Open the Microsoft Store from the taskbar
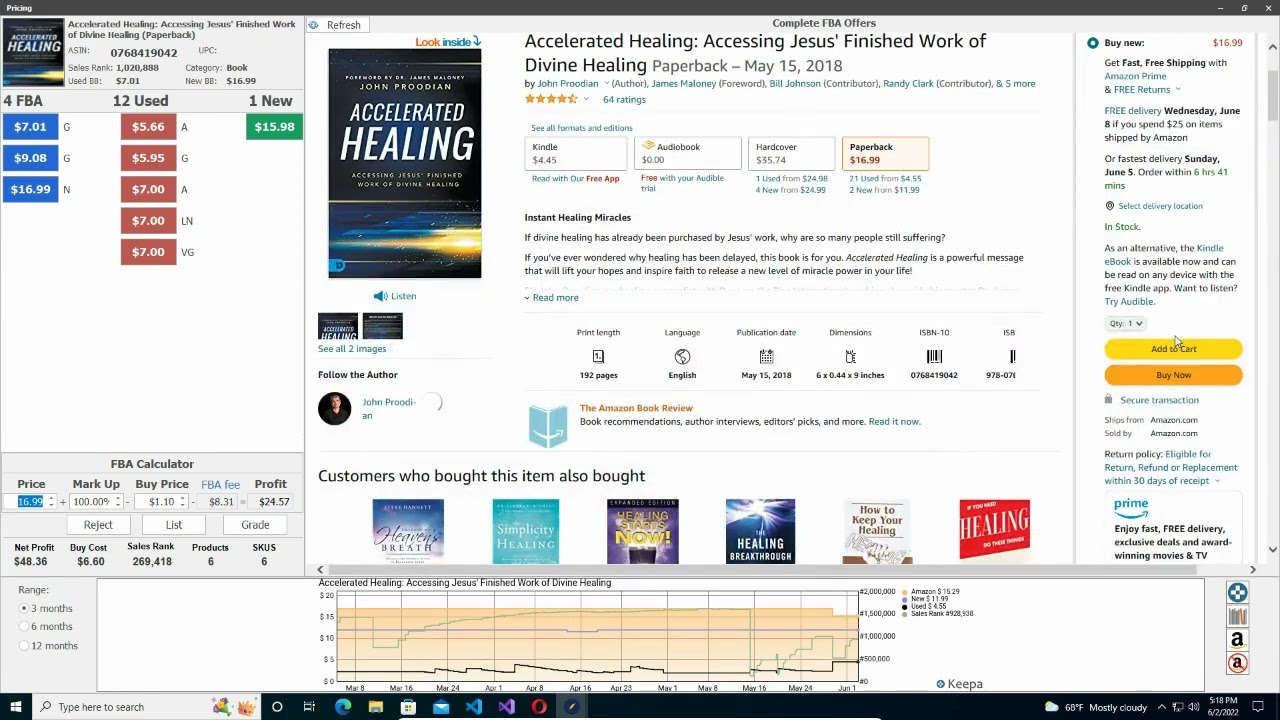This screenshot has width=1280, height=720. (x=408, y=707)
